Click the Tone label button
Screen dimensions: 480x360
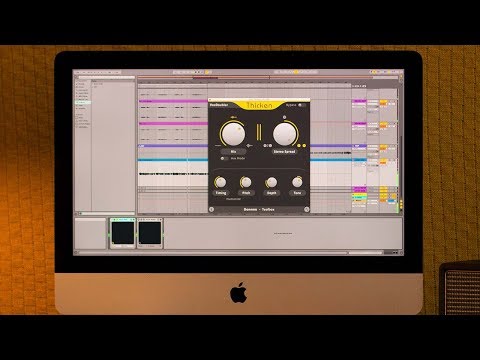click(x=297, y=193)
